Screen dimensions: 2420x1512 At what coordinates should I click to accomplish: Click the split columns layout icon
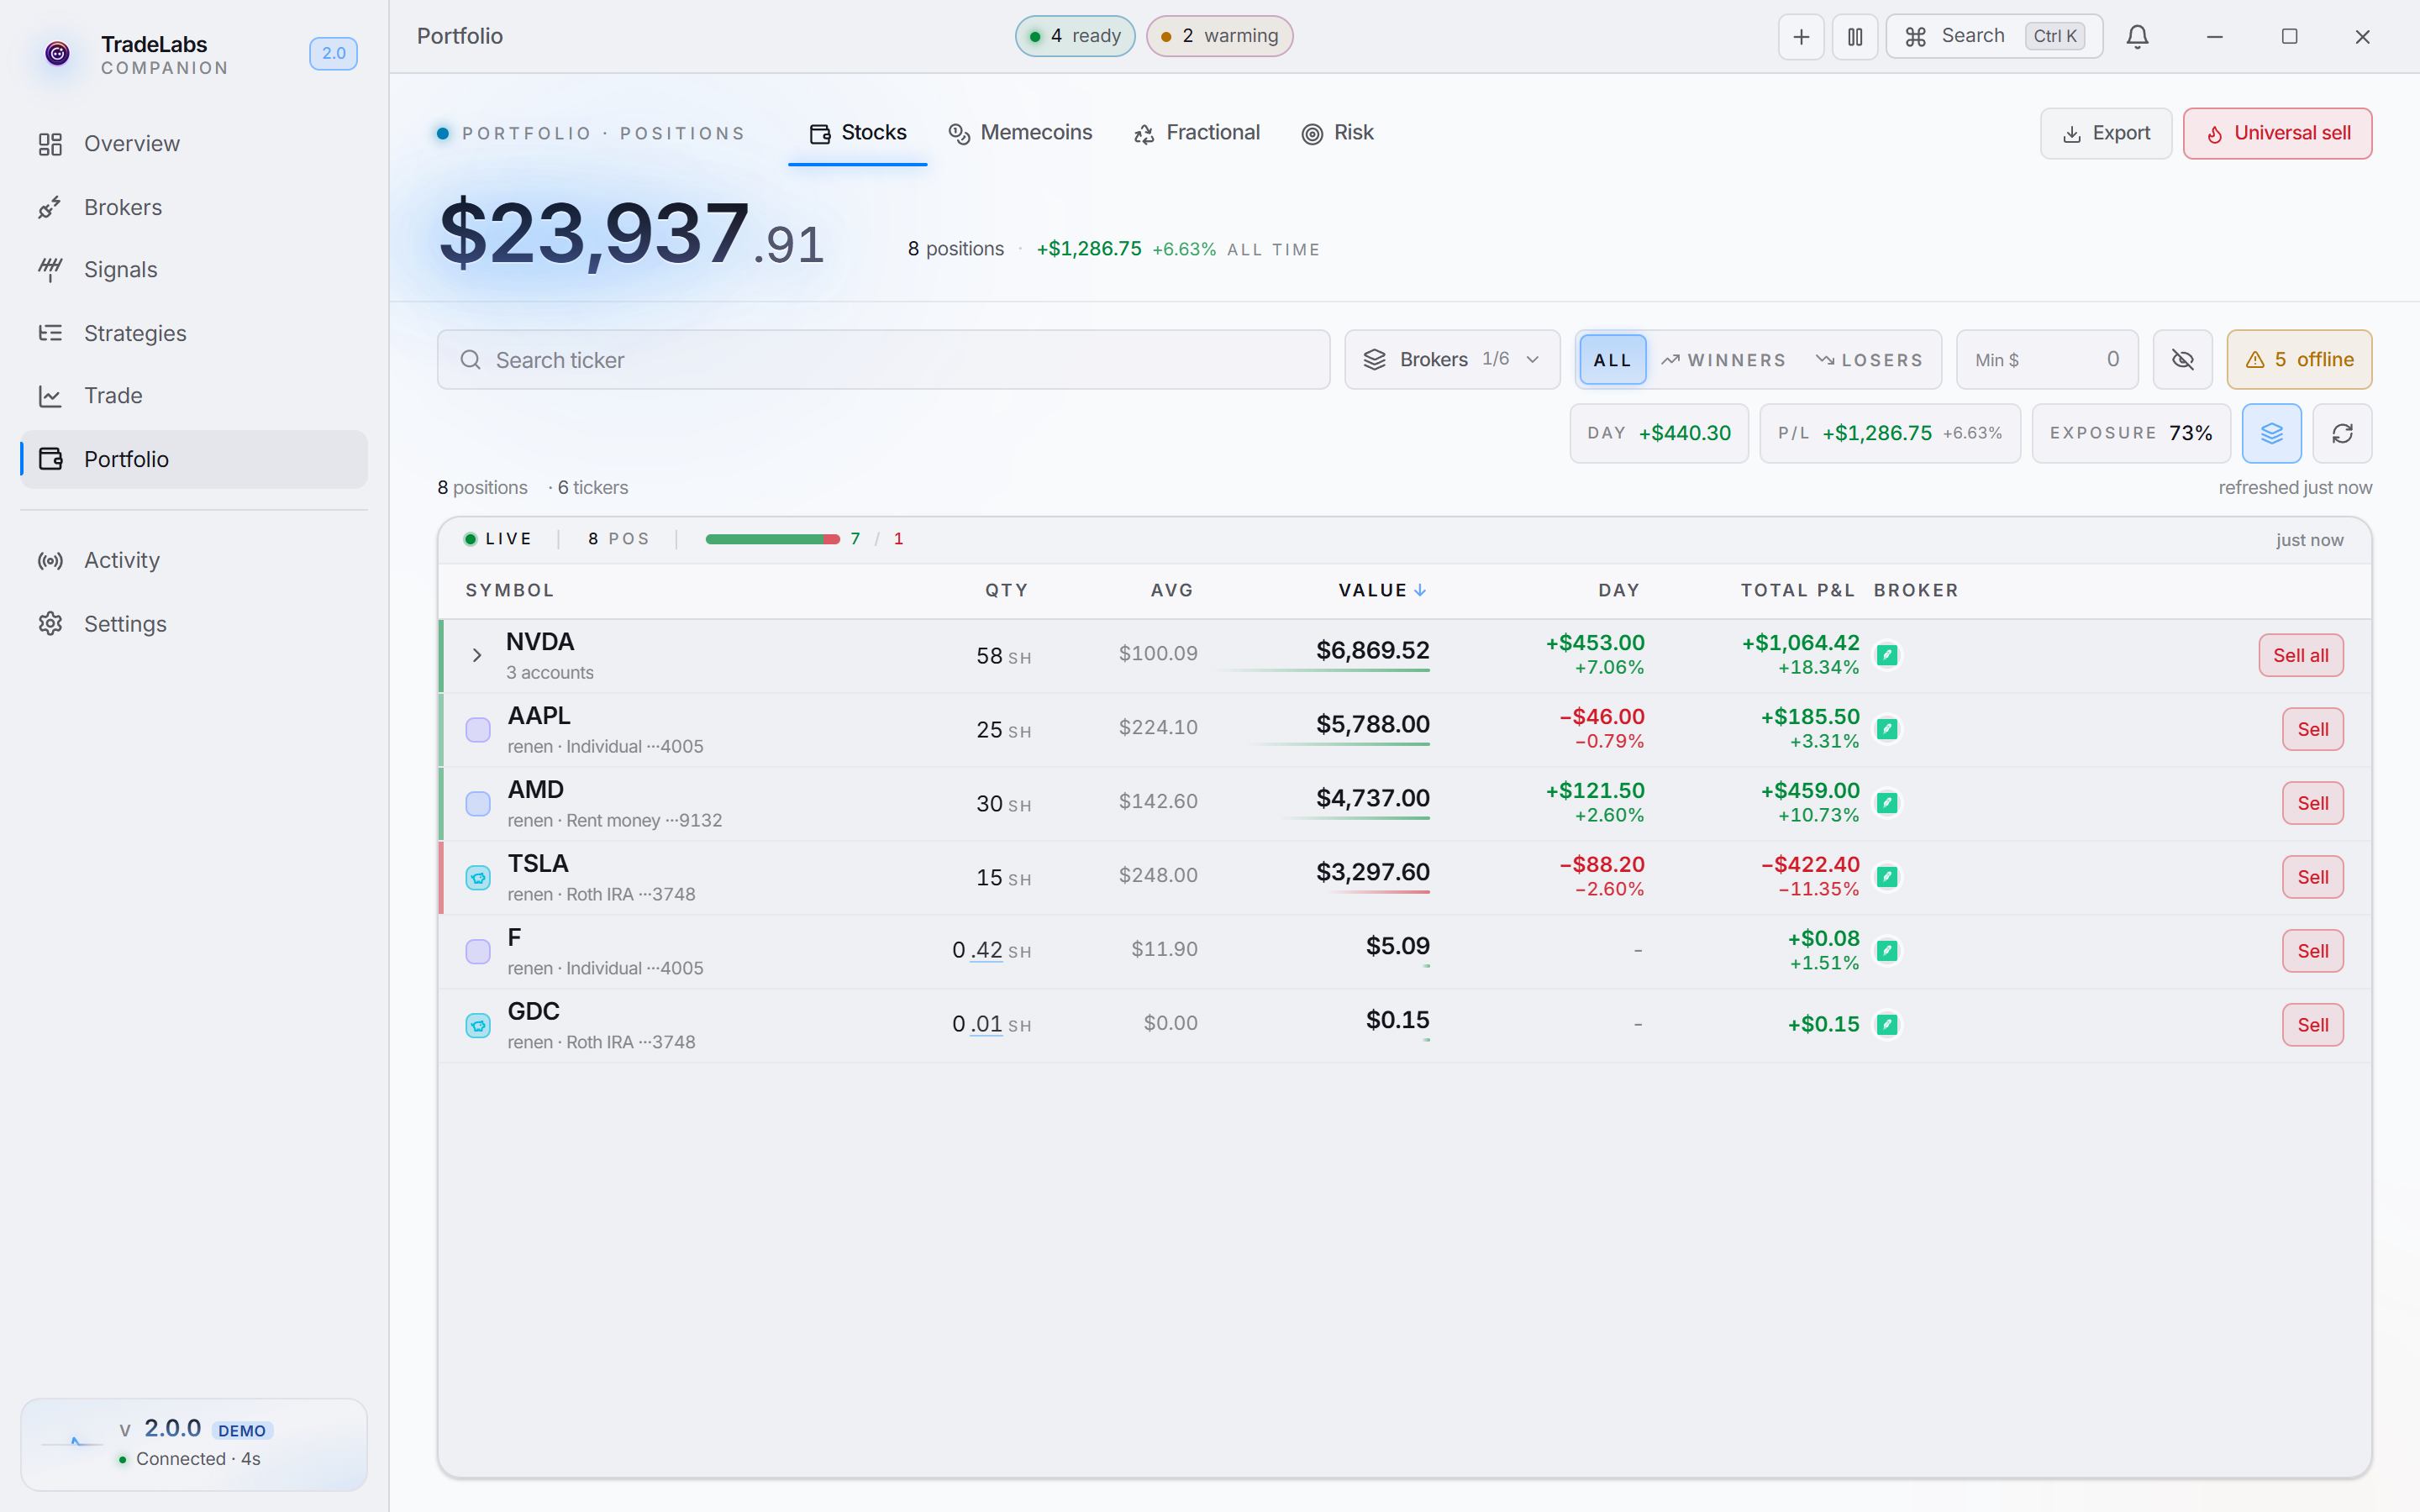coord(1855,37)
